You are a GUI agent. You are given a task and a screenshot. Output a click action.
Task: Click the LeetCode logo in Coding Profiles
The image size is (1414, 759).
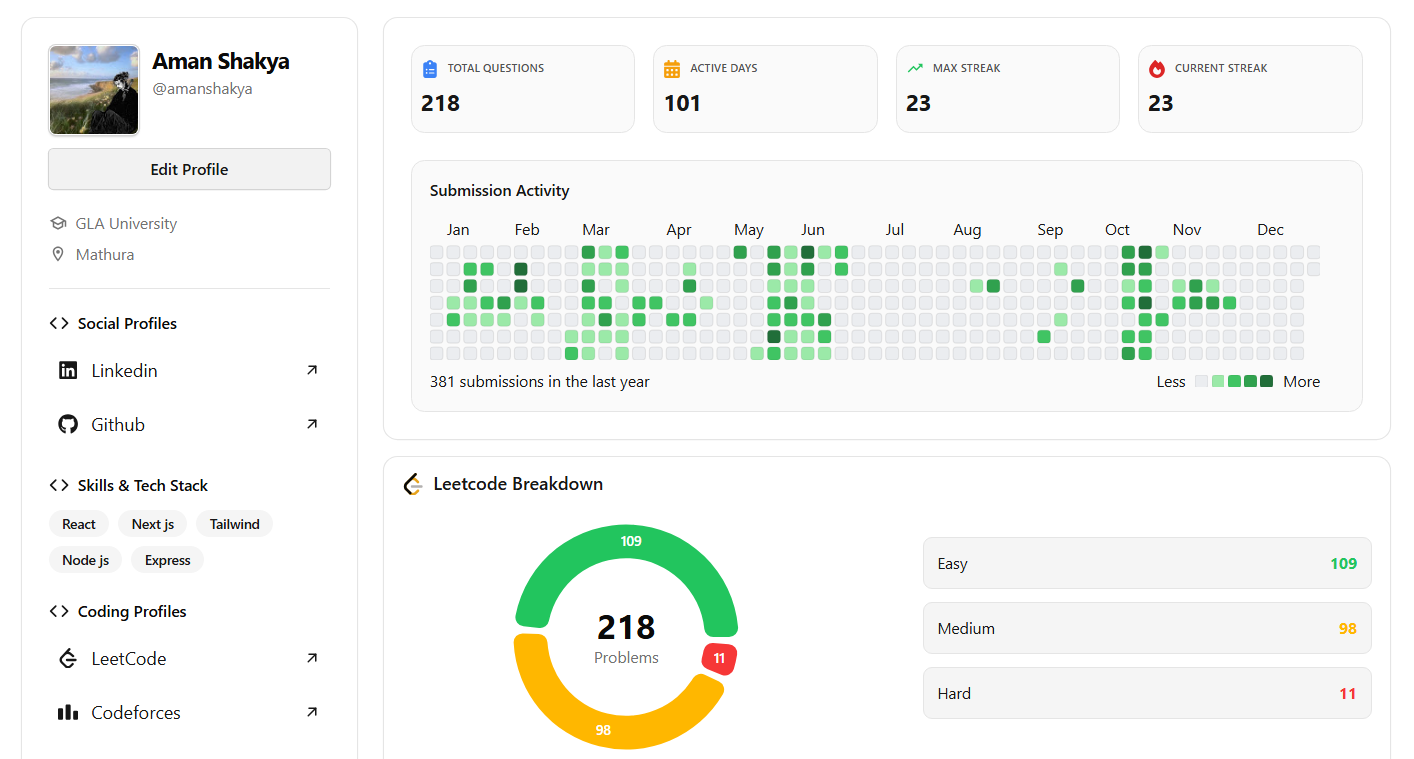[68, 659]
